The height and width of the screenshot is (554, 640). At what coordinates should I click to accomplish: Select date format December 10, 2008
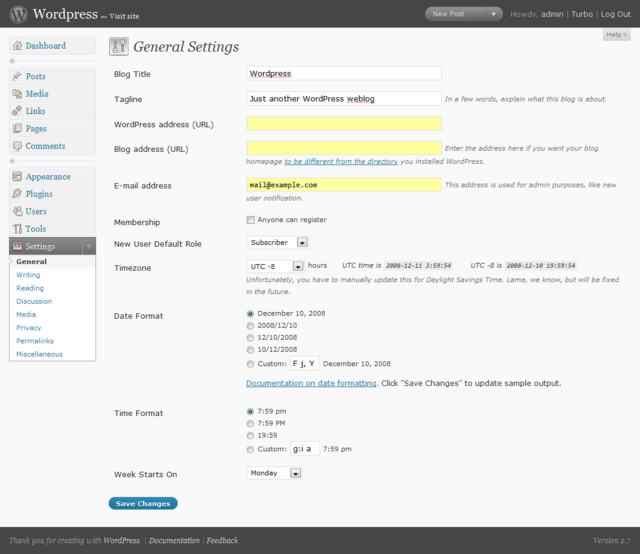point(250,314)
